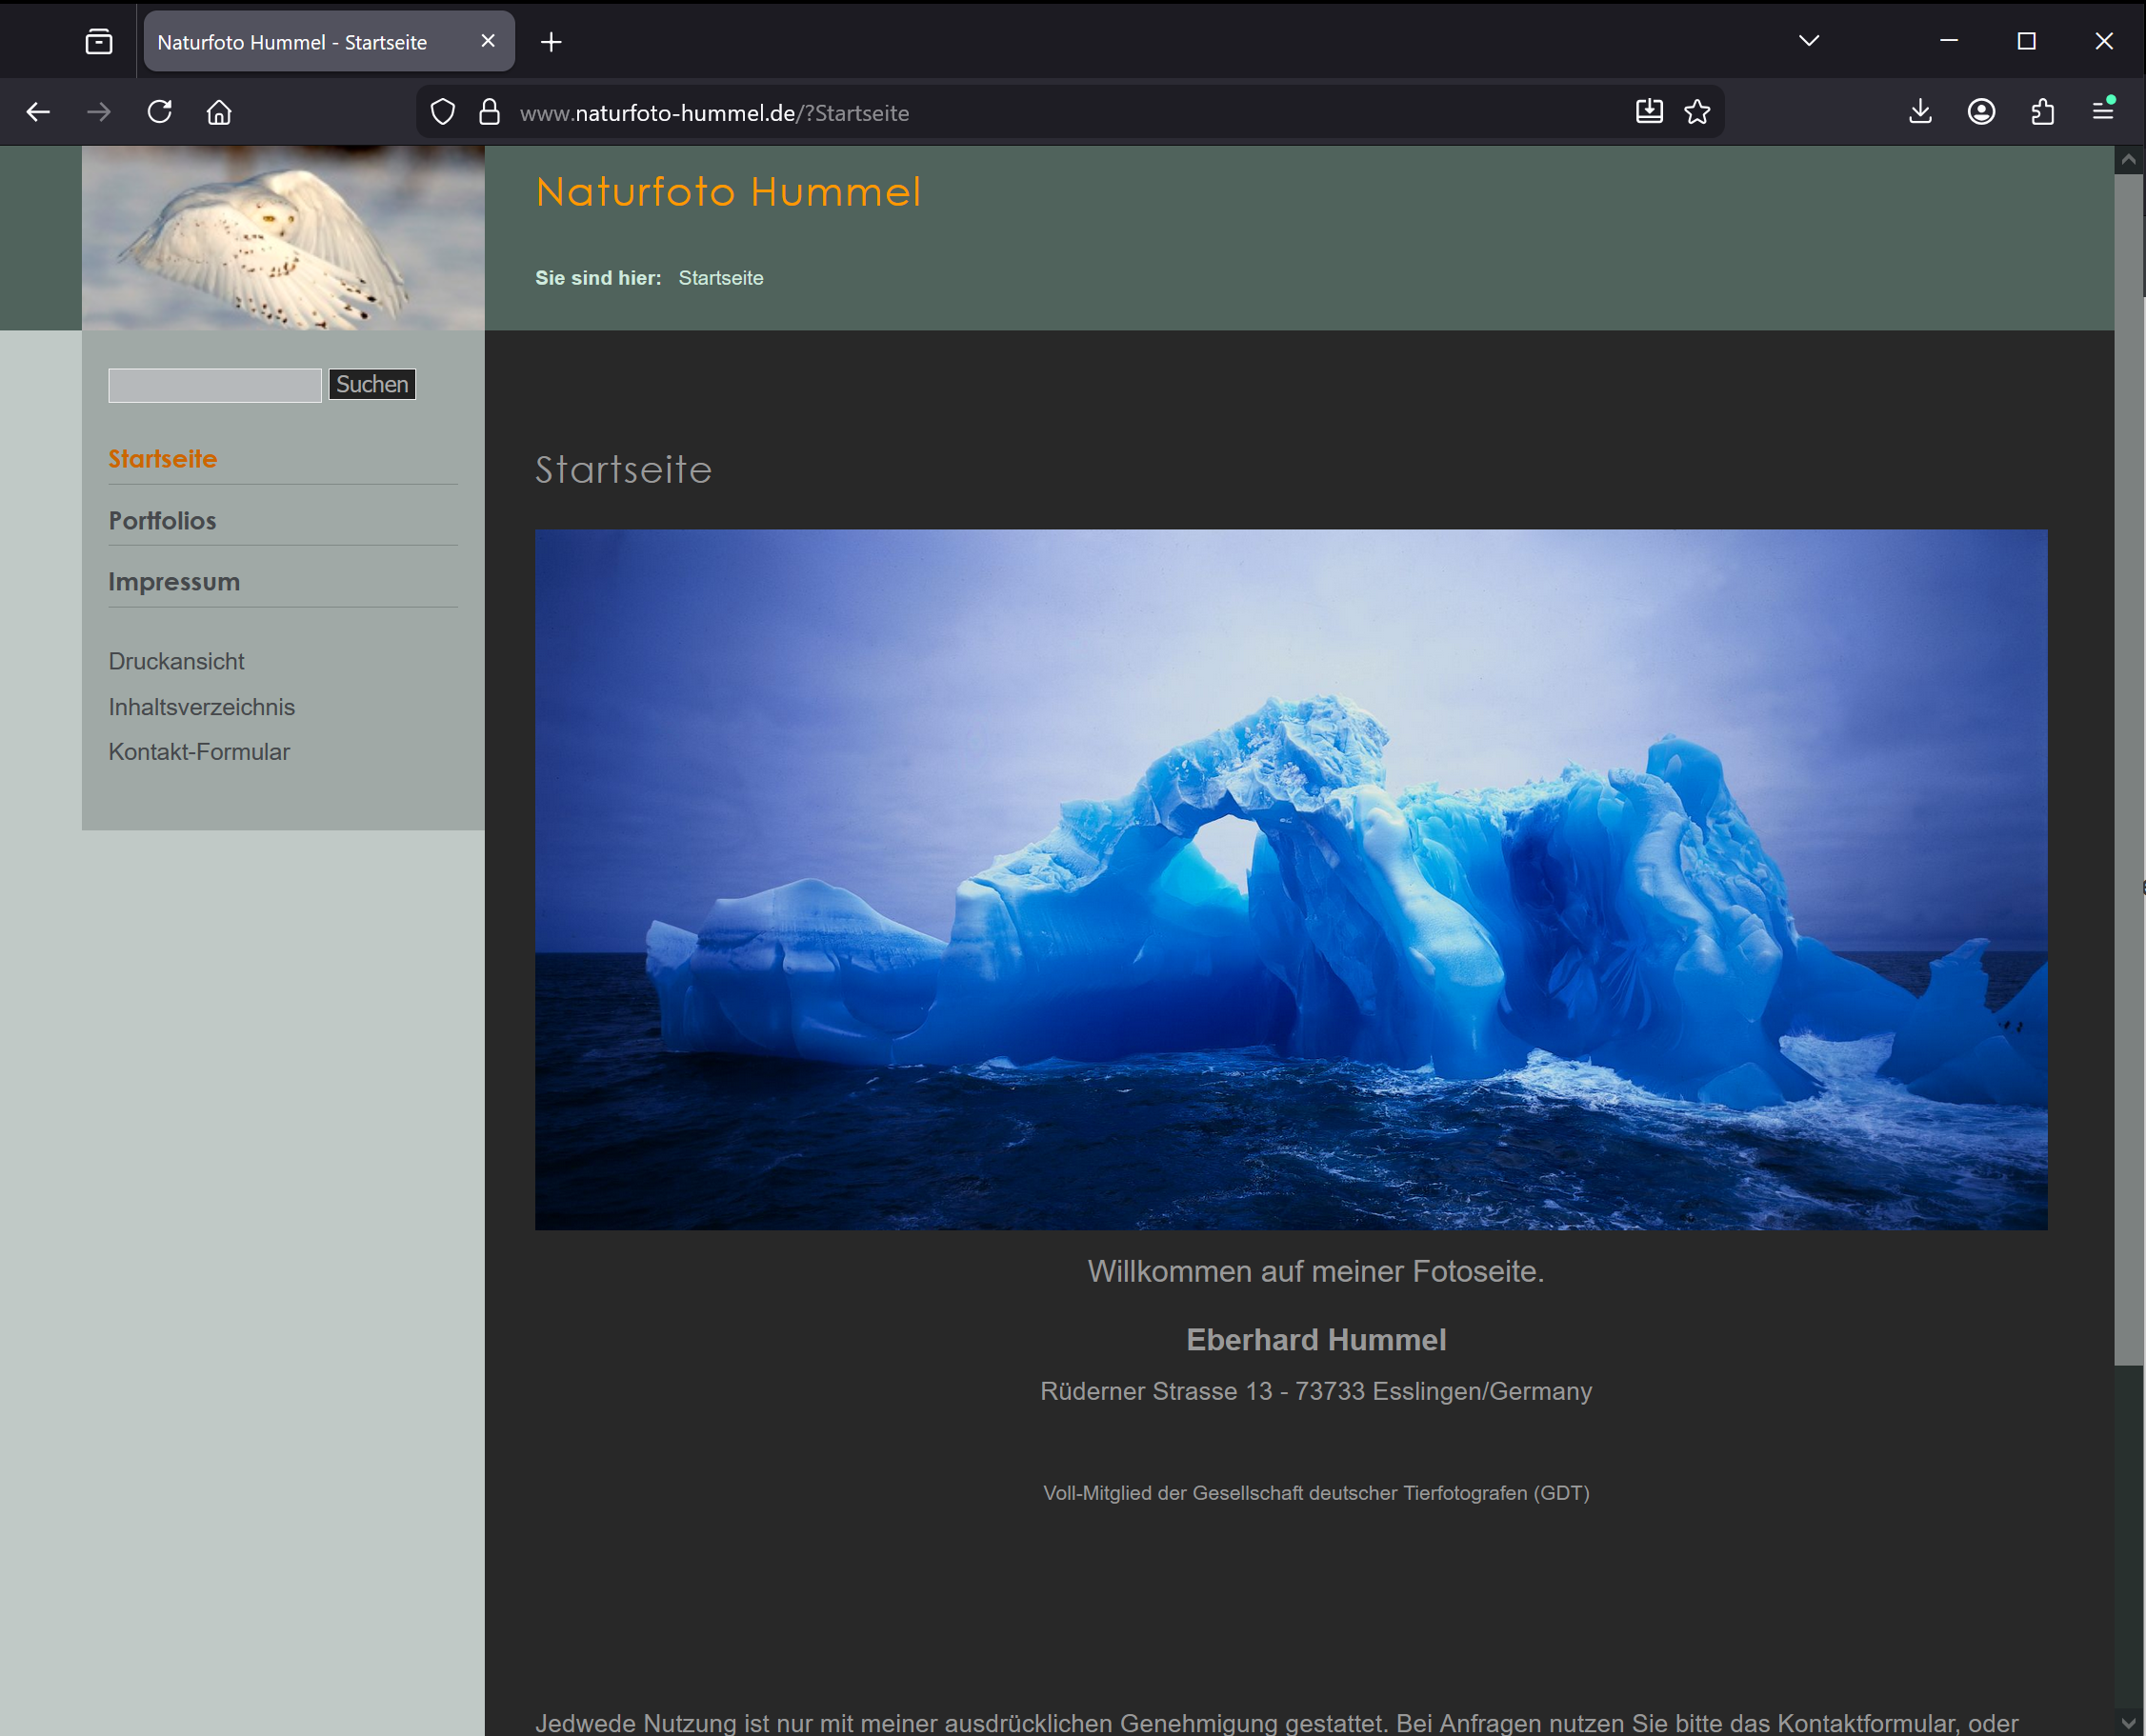The width and height of the screenshot is (2146, 1736).
Task: View site security lock info
Action: [489, 112]
